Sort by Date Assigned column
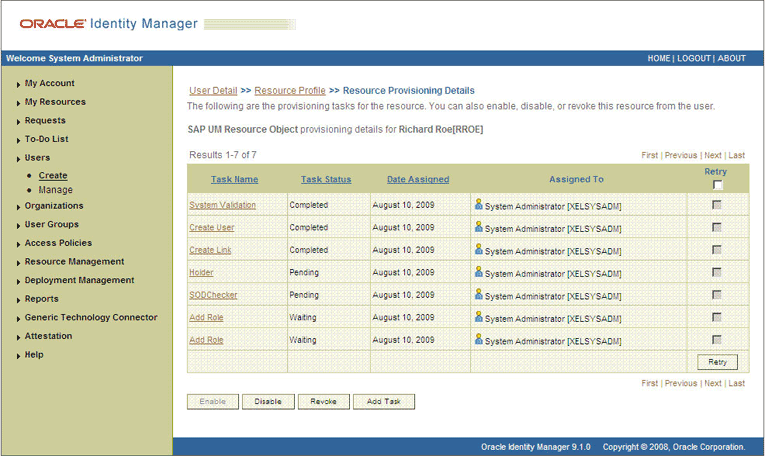 [x=418, y=179]
